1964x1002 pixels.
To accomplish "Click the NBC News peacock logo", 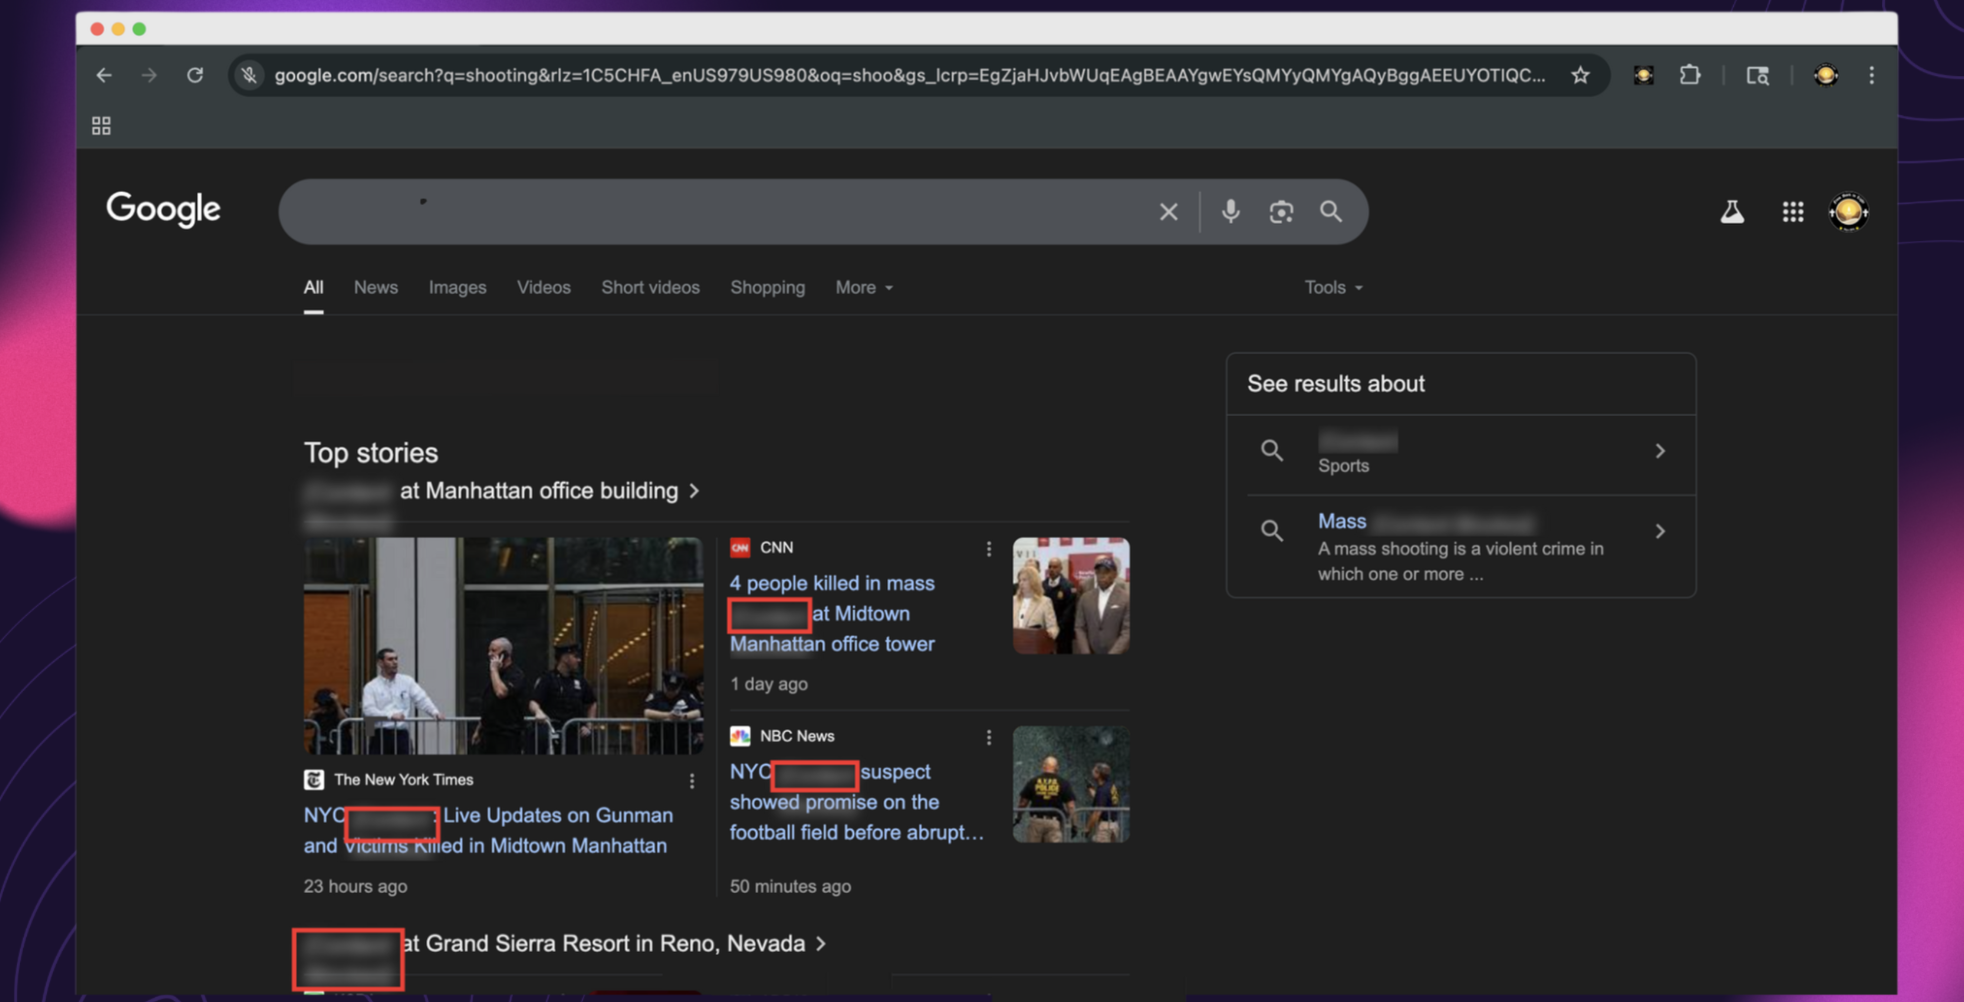I will pos(740,736).
